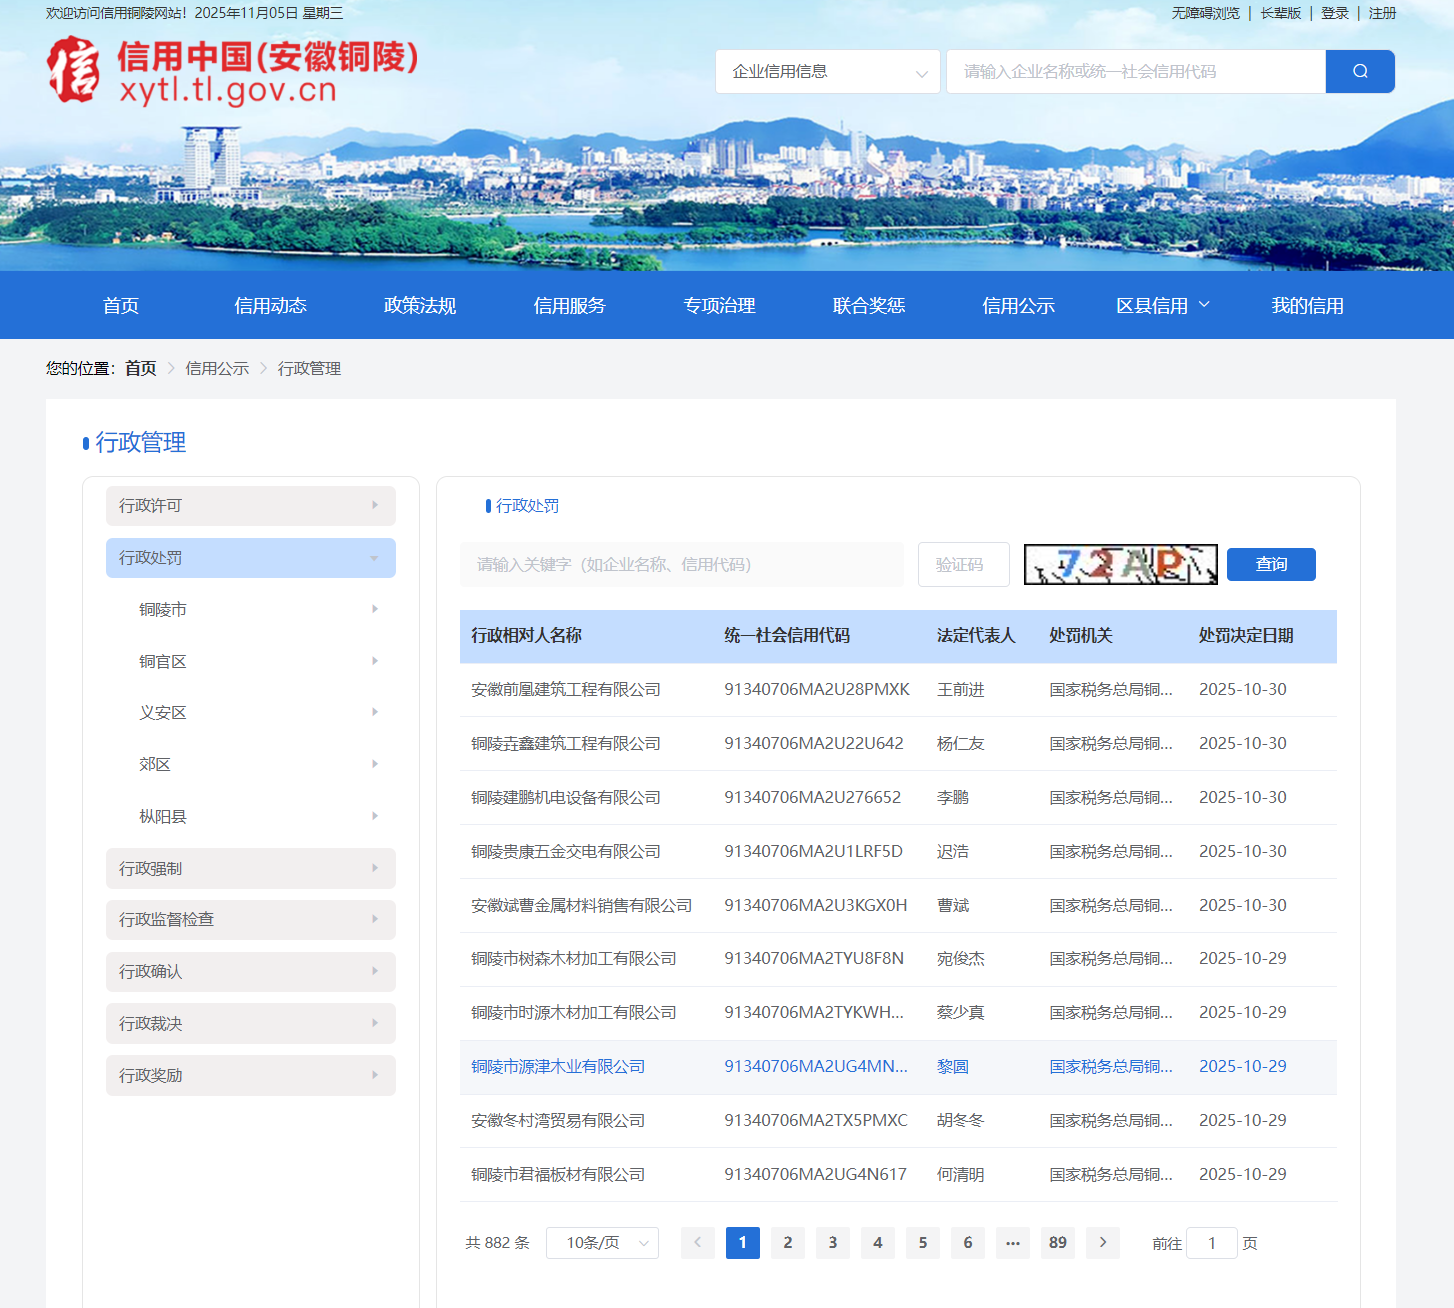1454x1308 pixels.
Task: Click the search magnifier icon
Action: [x=1359, y=71]
